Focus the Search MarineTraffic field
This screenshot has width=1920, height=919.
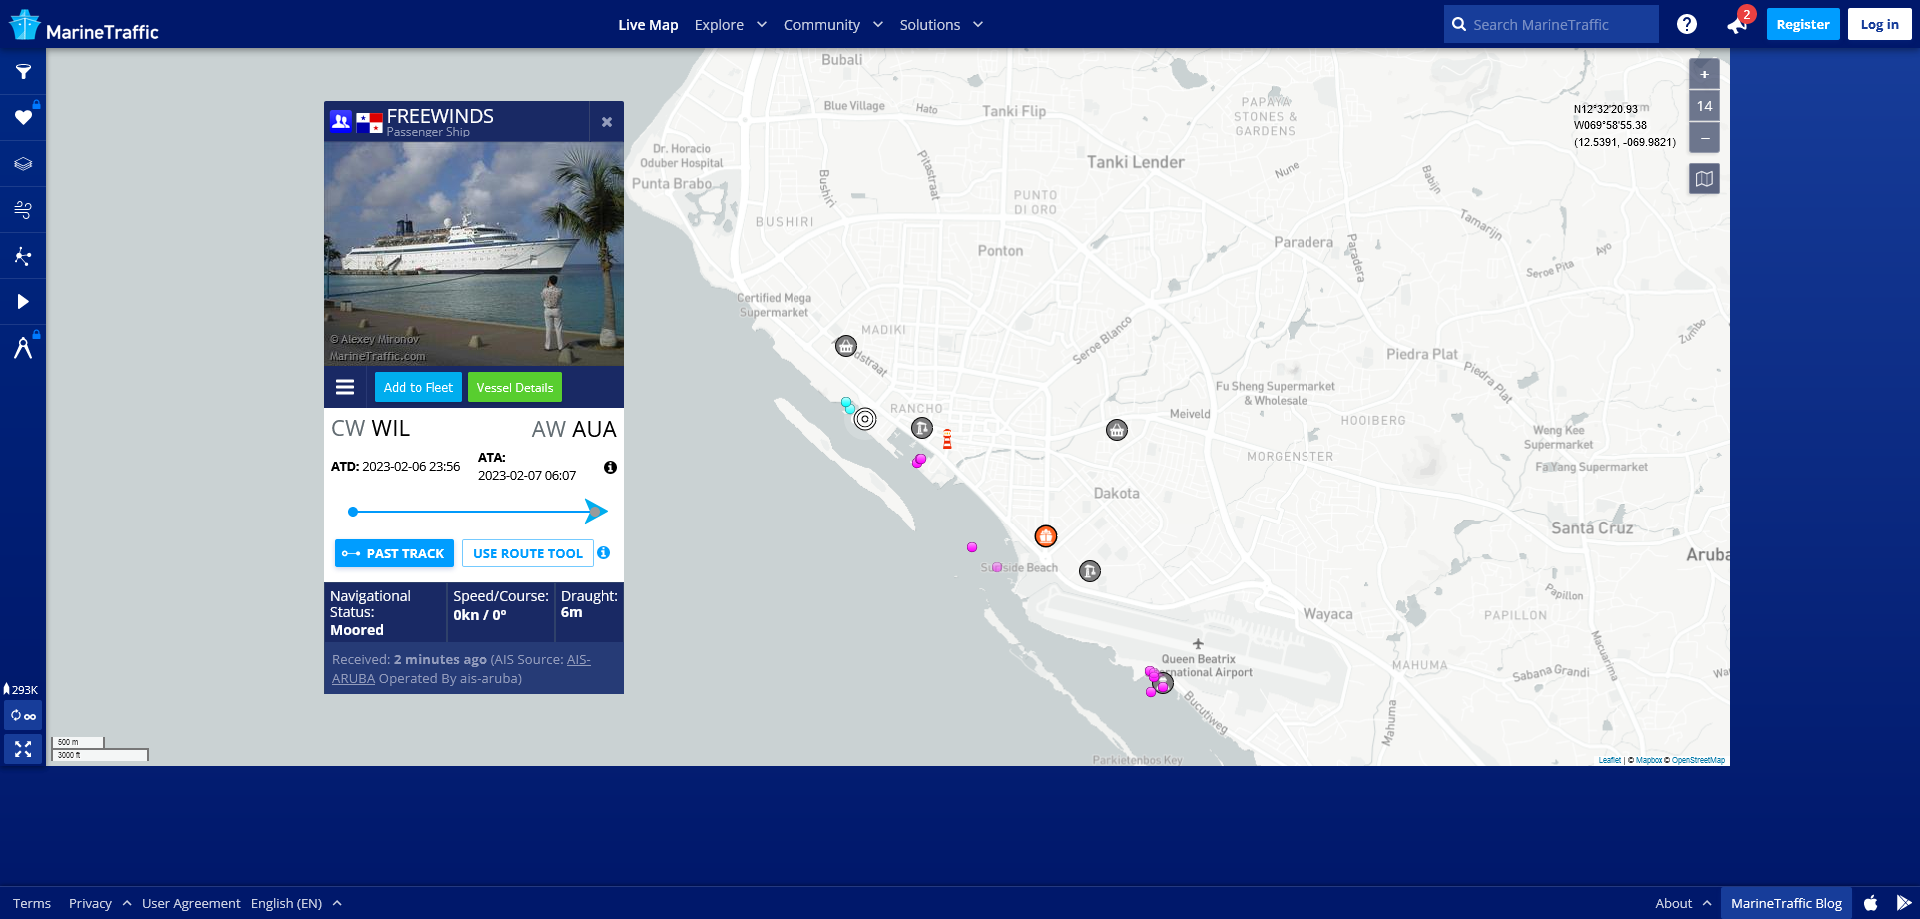pyautogui.click(x=1551, y=24)
